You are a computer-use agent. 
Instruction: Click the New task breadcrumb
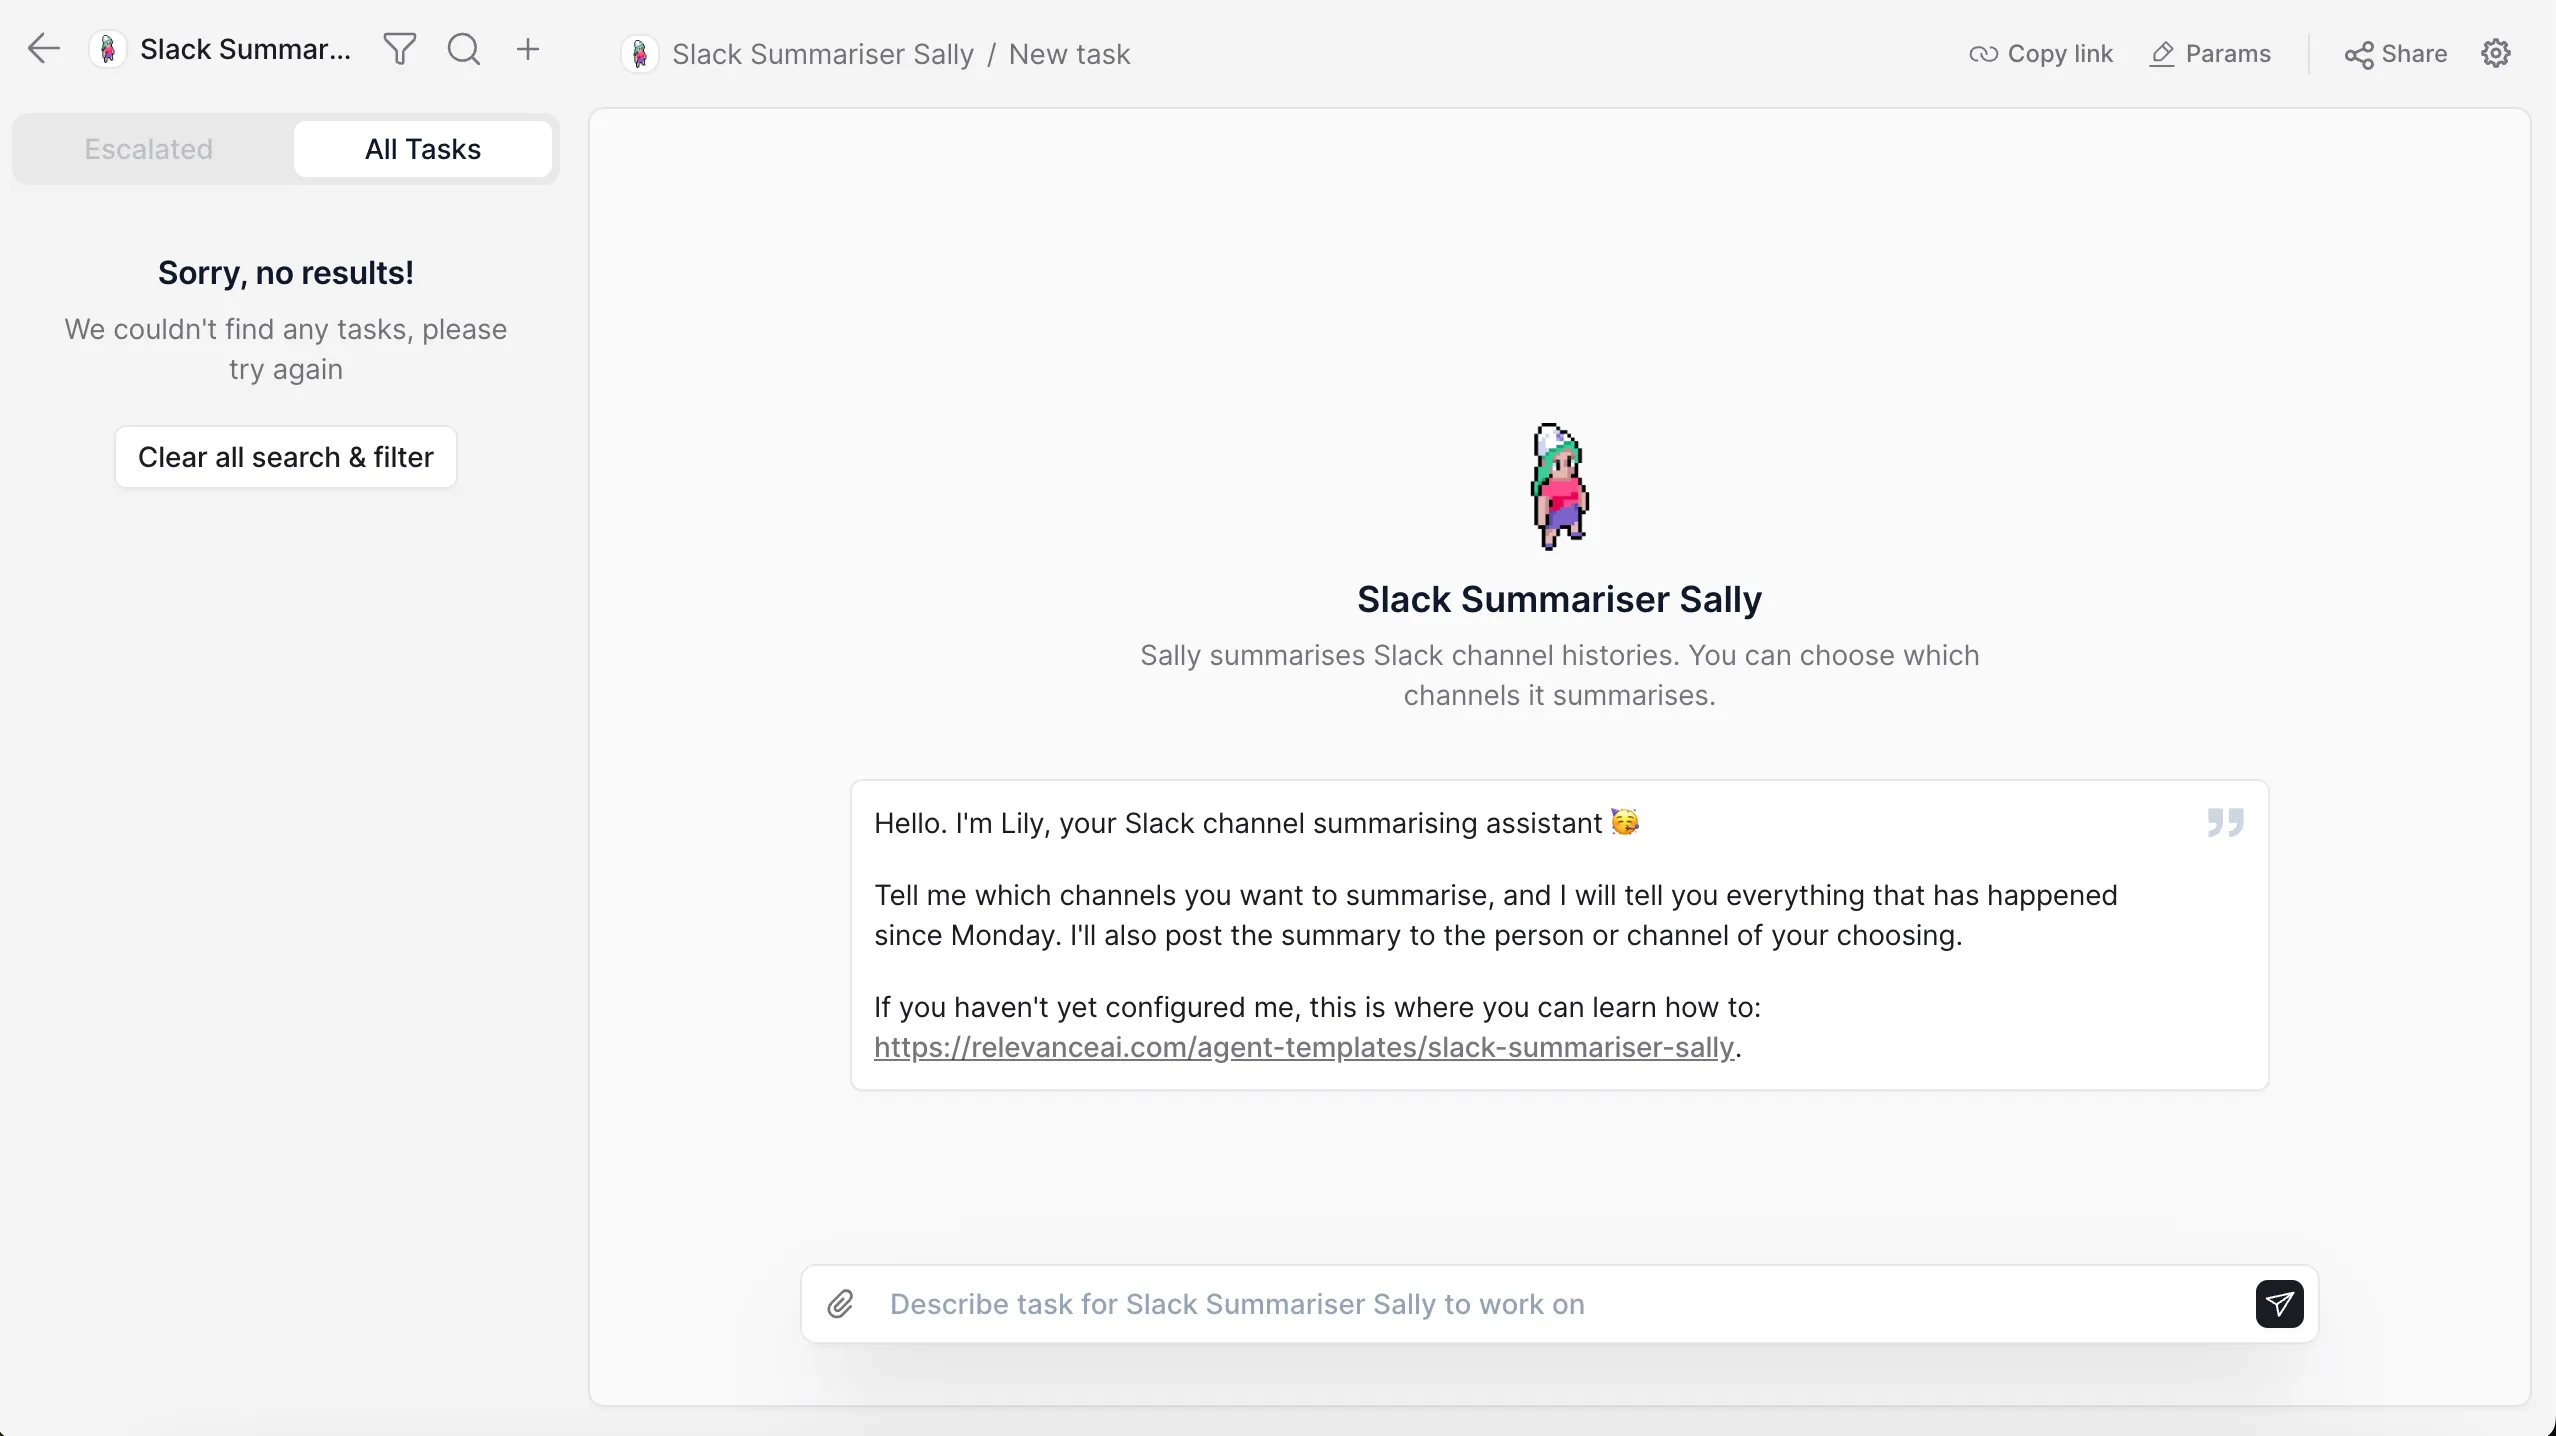click(x=1069, y=54)
